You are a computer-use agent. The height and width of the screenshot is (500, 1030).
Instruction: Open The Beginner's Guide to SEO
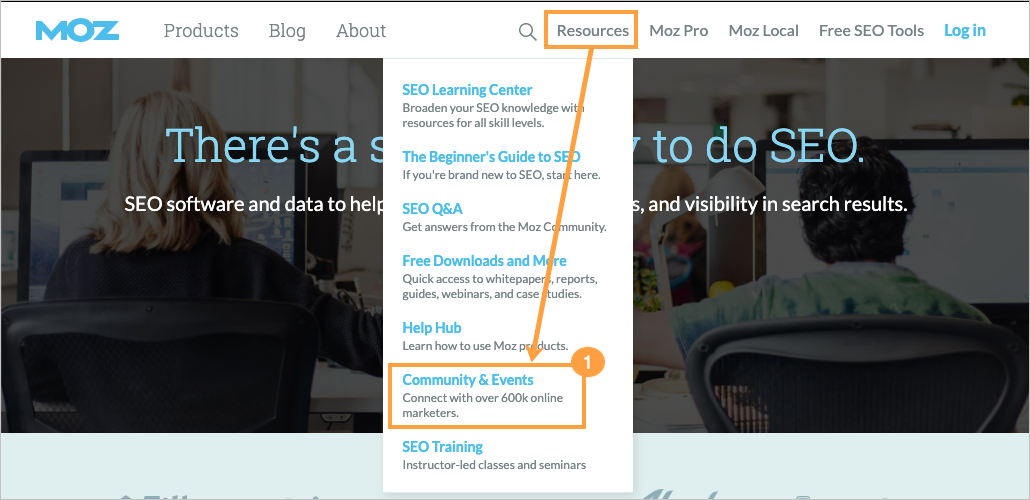pos(491,156)
